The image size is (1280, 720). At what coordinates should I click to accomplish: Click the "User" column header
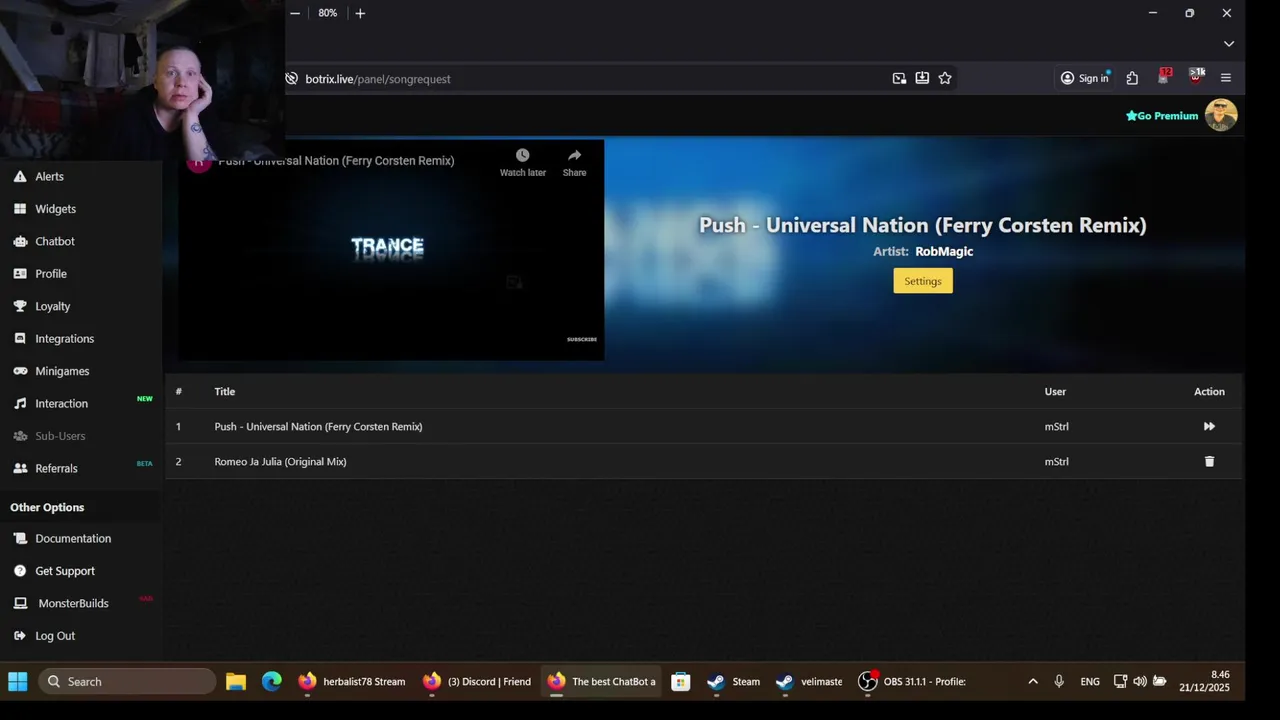[1056, 391]
